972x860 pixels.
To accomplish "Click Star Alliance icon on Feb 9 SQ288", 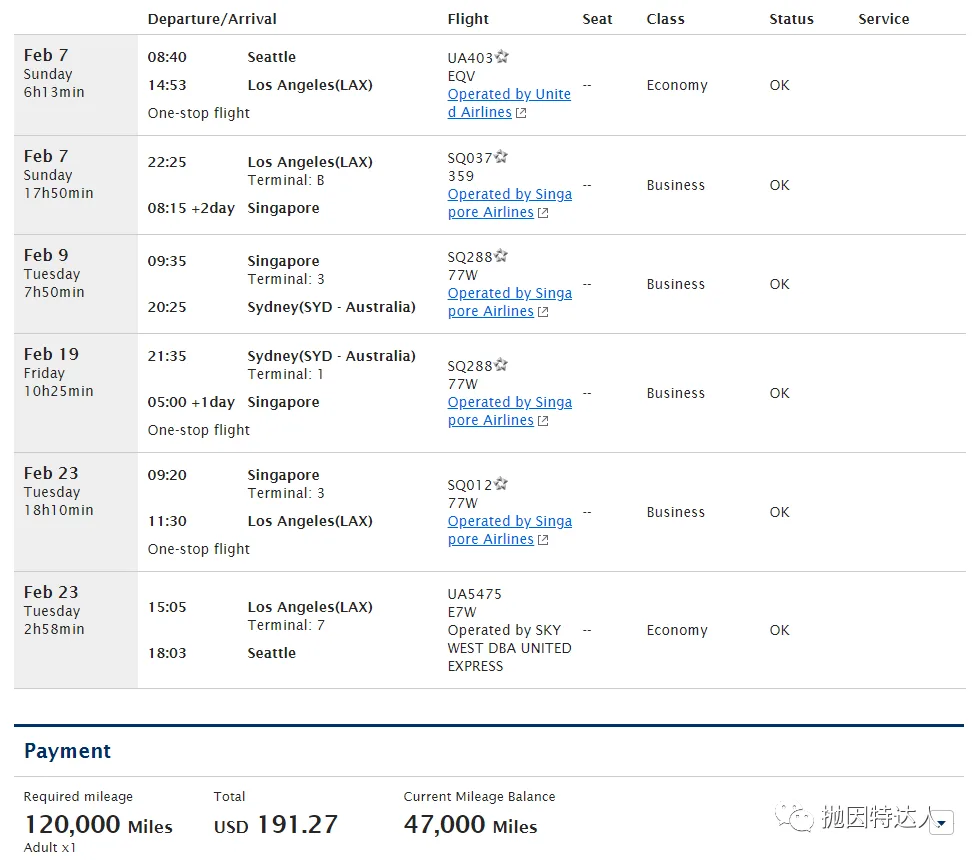I will tap(501, 256).
